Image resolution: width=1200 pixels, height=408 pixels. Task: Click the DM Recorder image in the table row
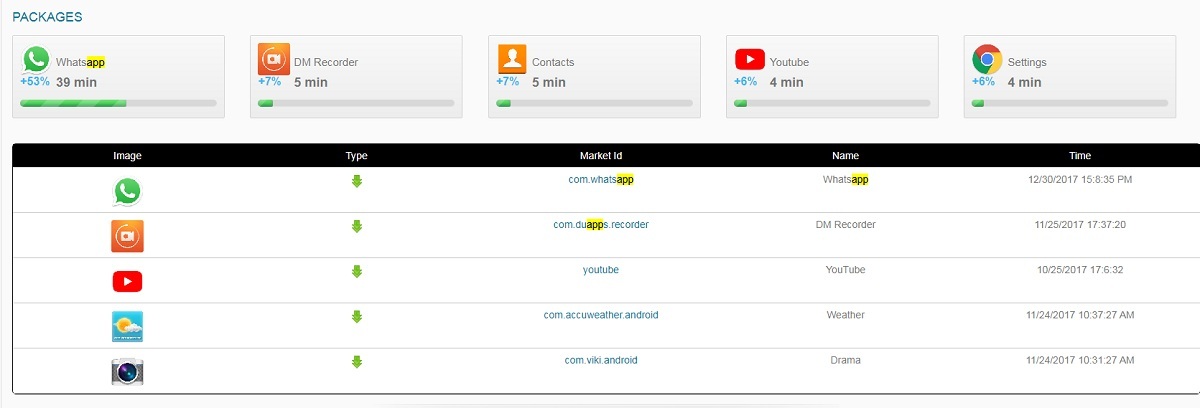point(127,236)
